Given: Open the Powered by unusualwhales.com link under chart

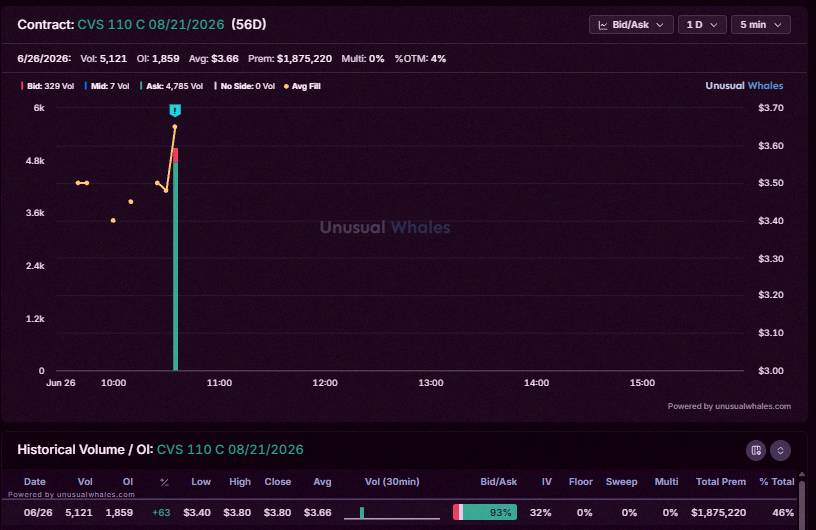Looking at the screenshot, I should (x=729, y=406).
